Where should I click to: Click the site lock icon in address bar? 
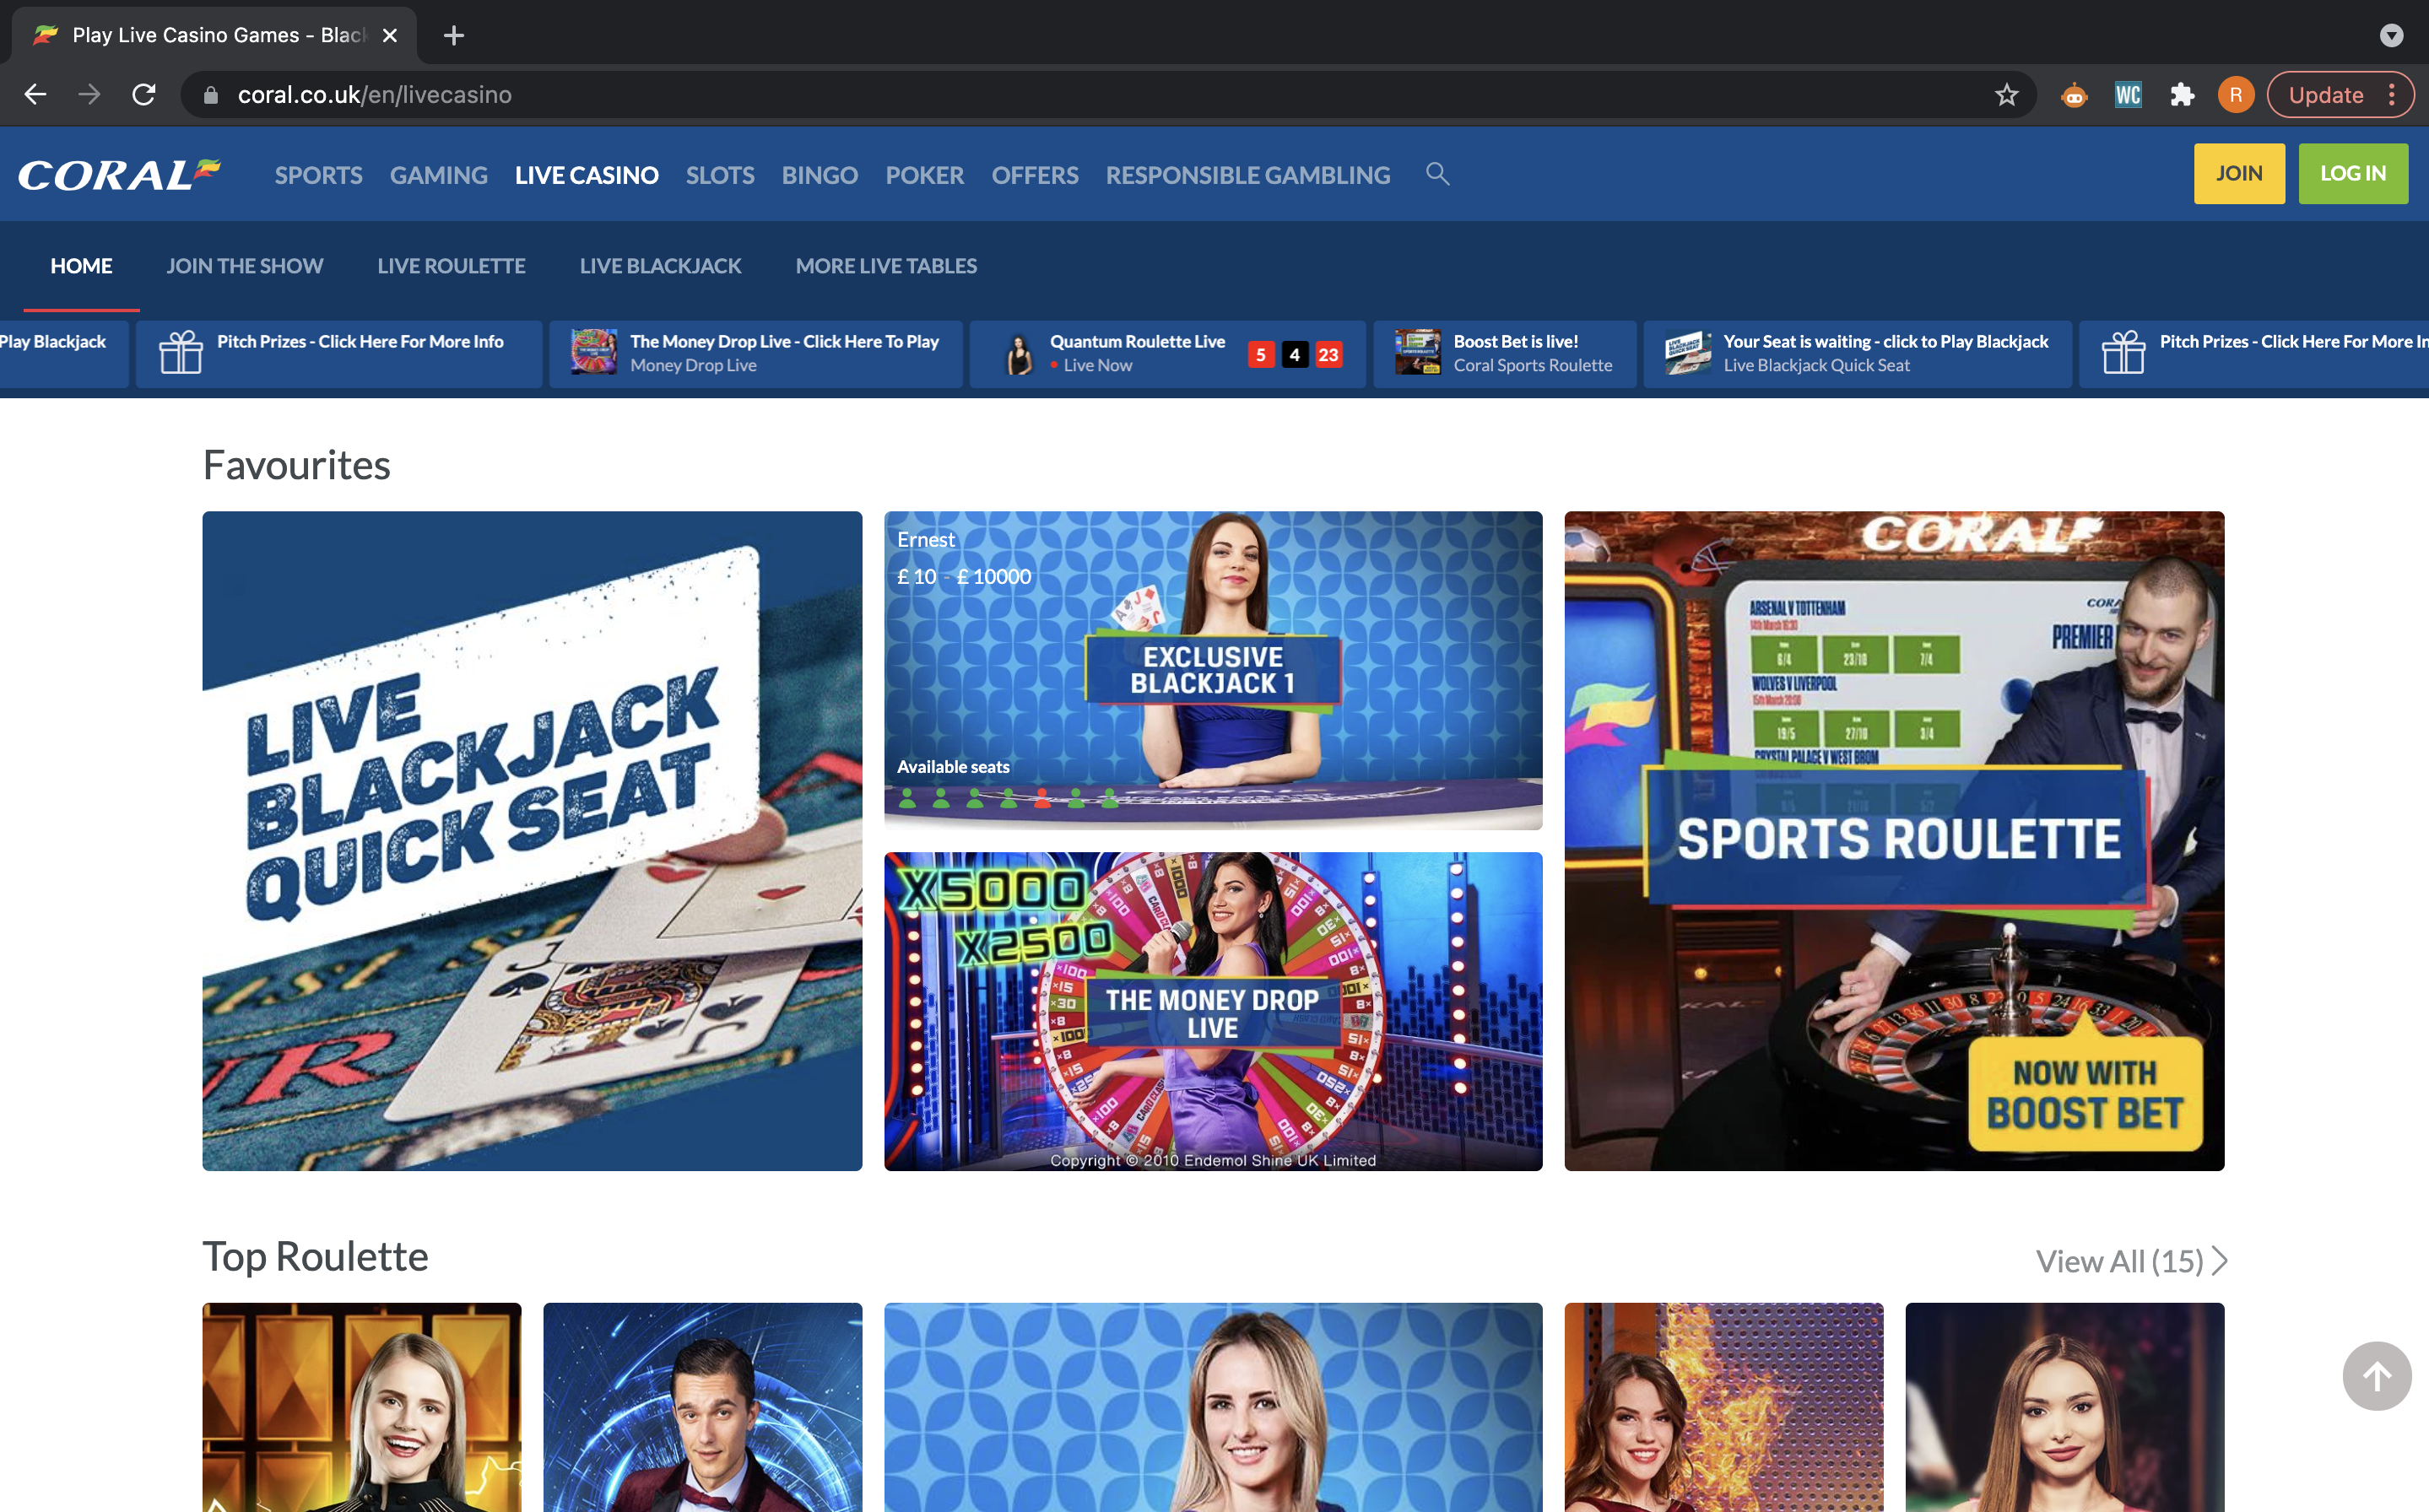click(x=210, y=95)
